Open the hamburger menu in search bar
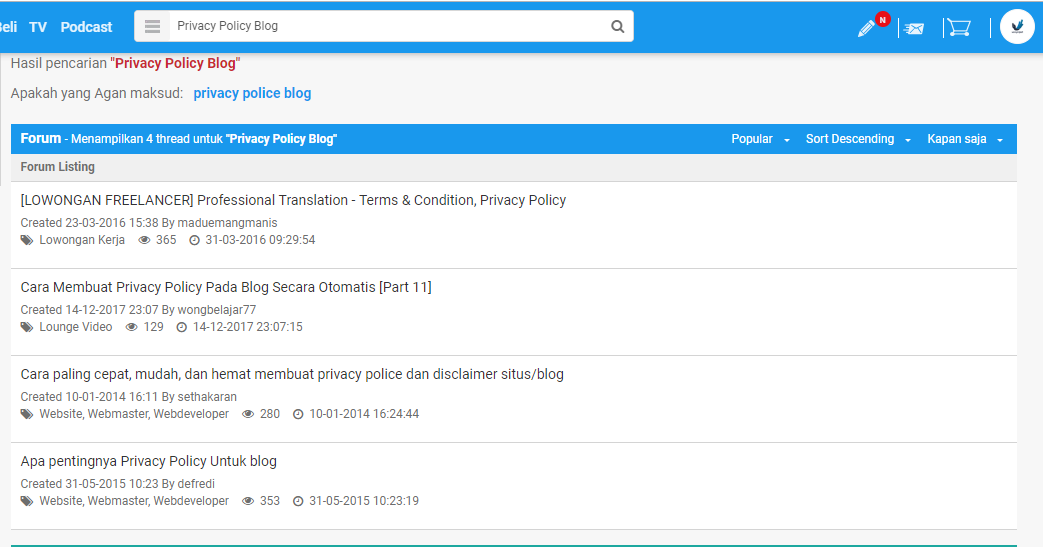This screenshot has height=547, width=1043. 152,27
